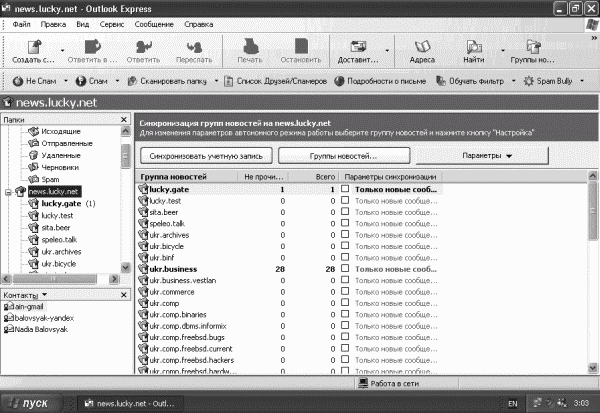This screenshot has height=413, width=600.
Task: Click the Спам button in spam toolbar
Action: coord(92,81)
